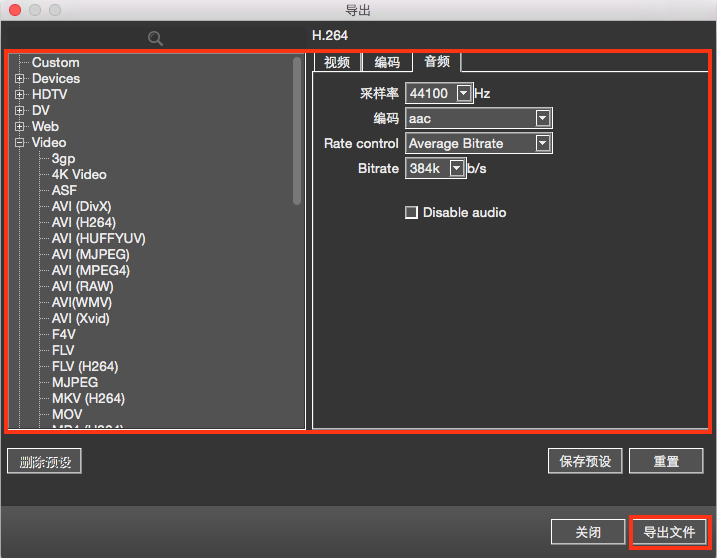Select the AVI (RAW) preset
The image size is (717, 558).
tap(83, 287)
